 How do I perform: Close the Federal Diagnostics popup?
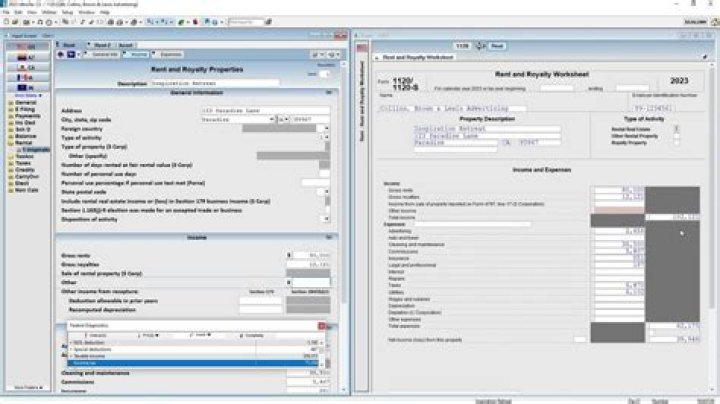pos(322,325)
